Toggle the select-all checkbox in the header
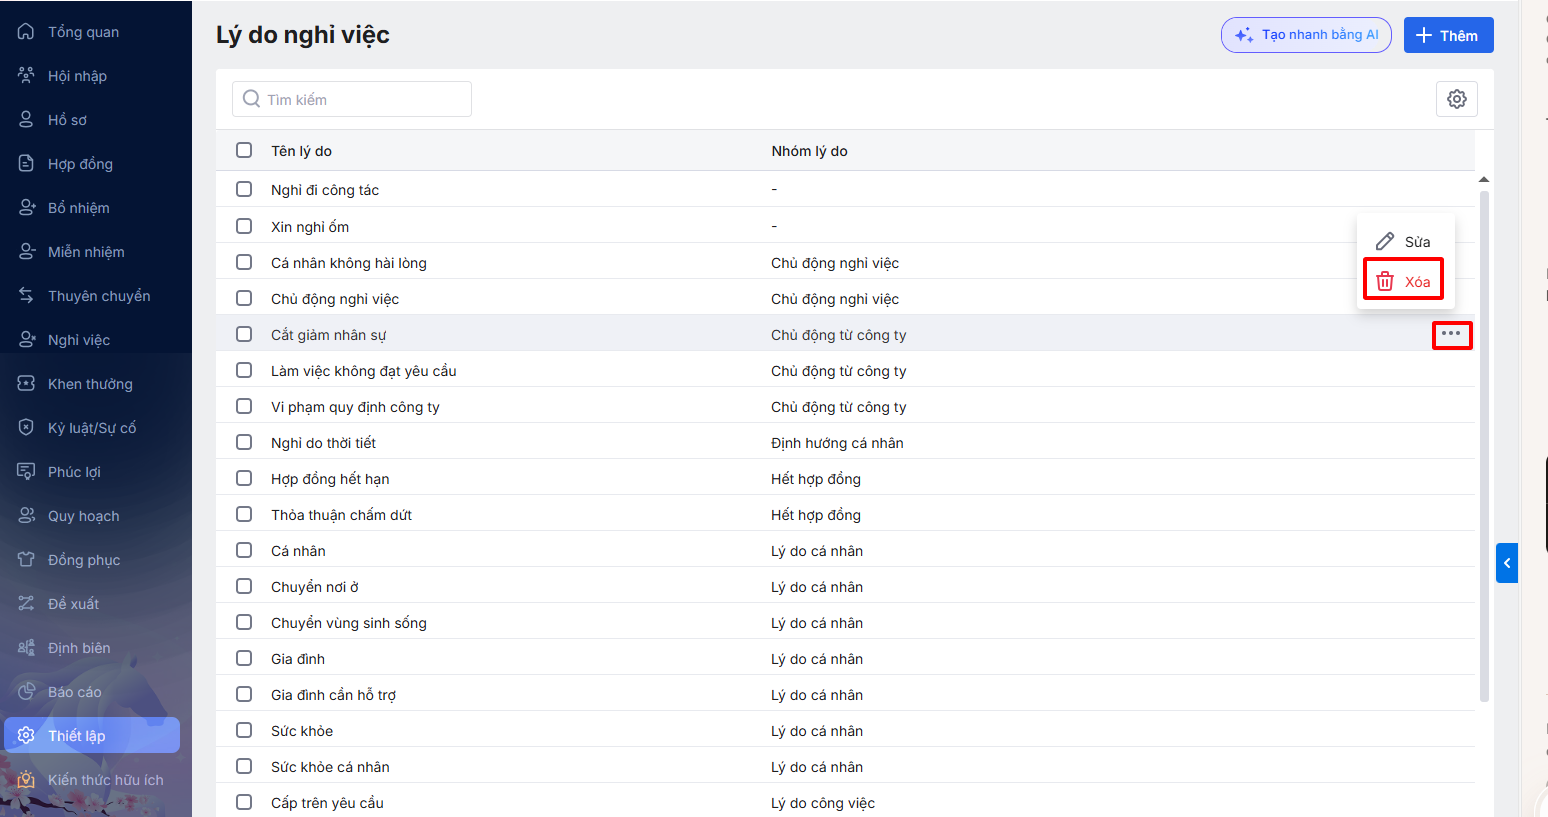This screenshot has width=1548, height=817. click(x=244, y=150)
